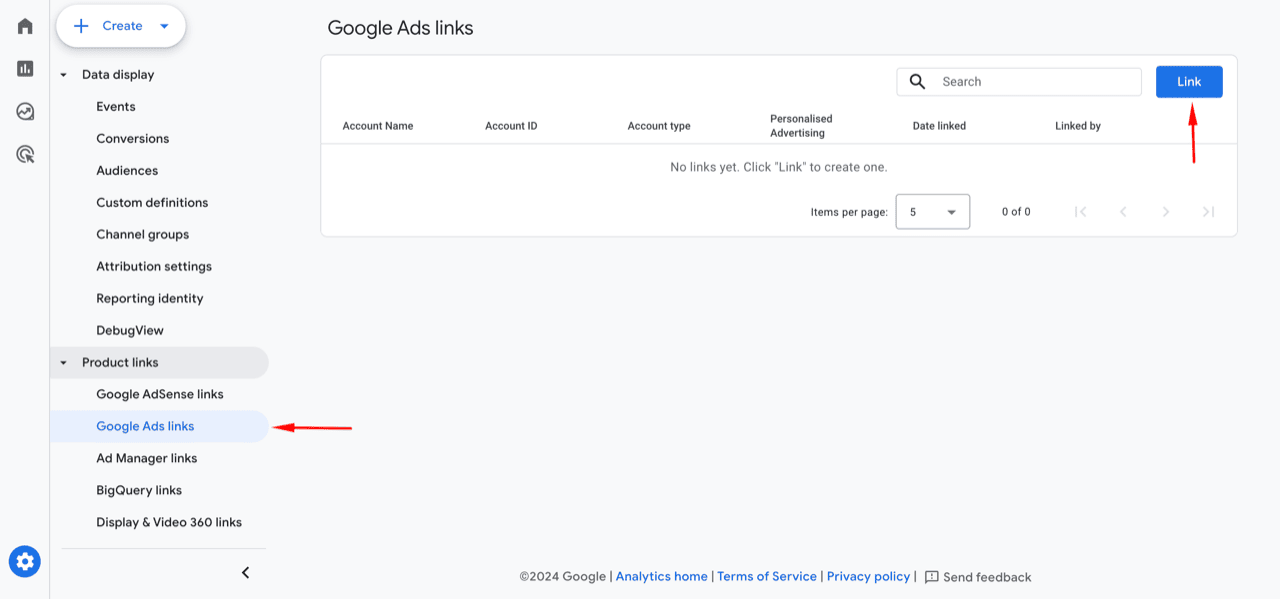This screenshot has width=1280, height=599.
Task: Collapse the Data display section
Action: tap(64, 75)
